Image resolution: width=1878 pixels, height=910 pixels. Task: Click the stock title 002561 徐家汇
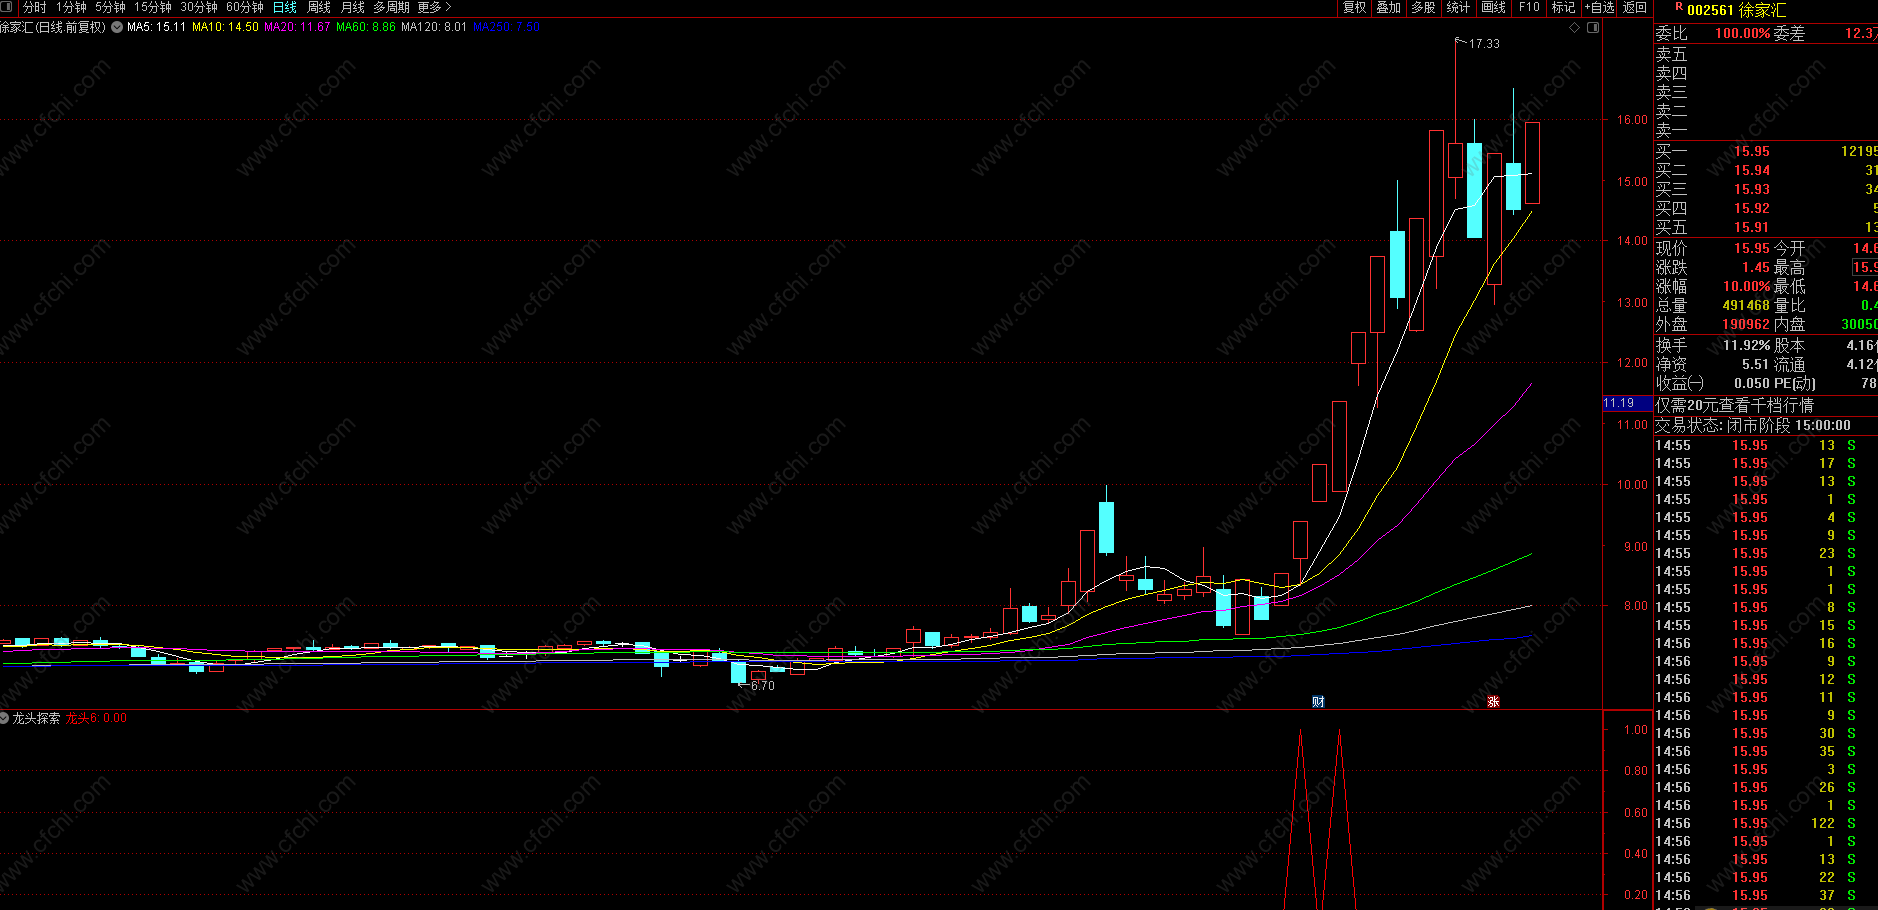[x=1736, y=10]
